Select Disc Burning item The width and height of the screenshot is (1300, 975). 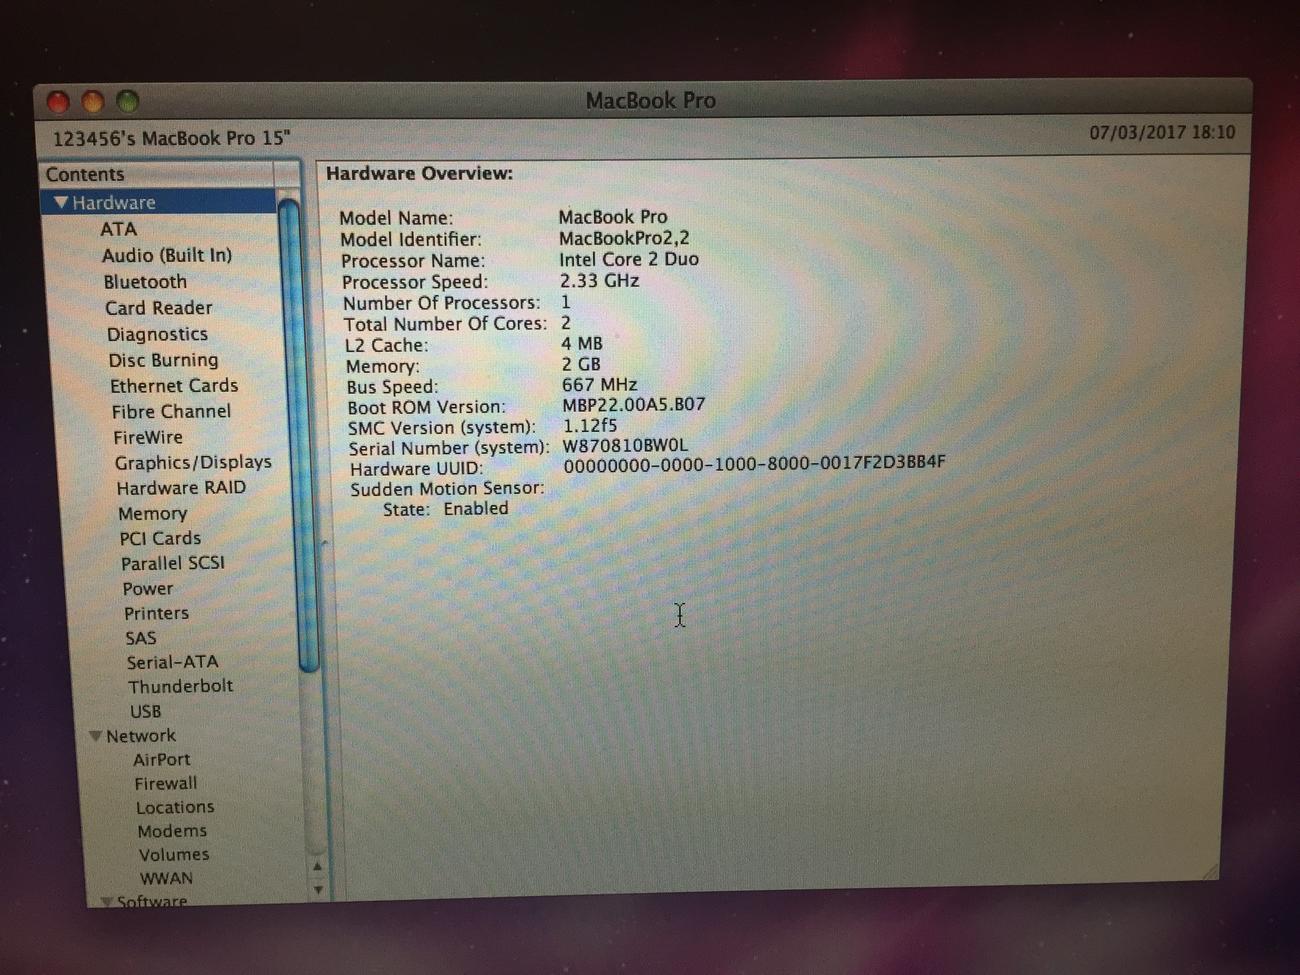163,360
